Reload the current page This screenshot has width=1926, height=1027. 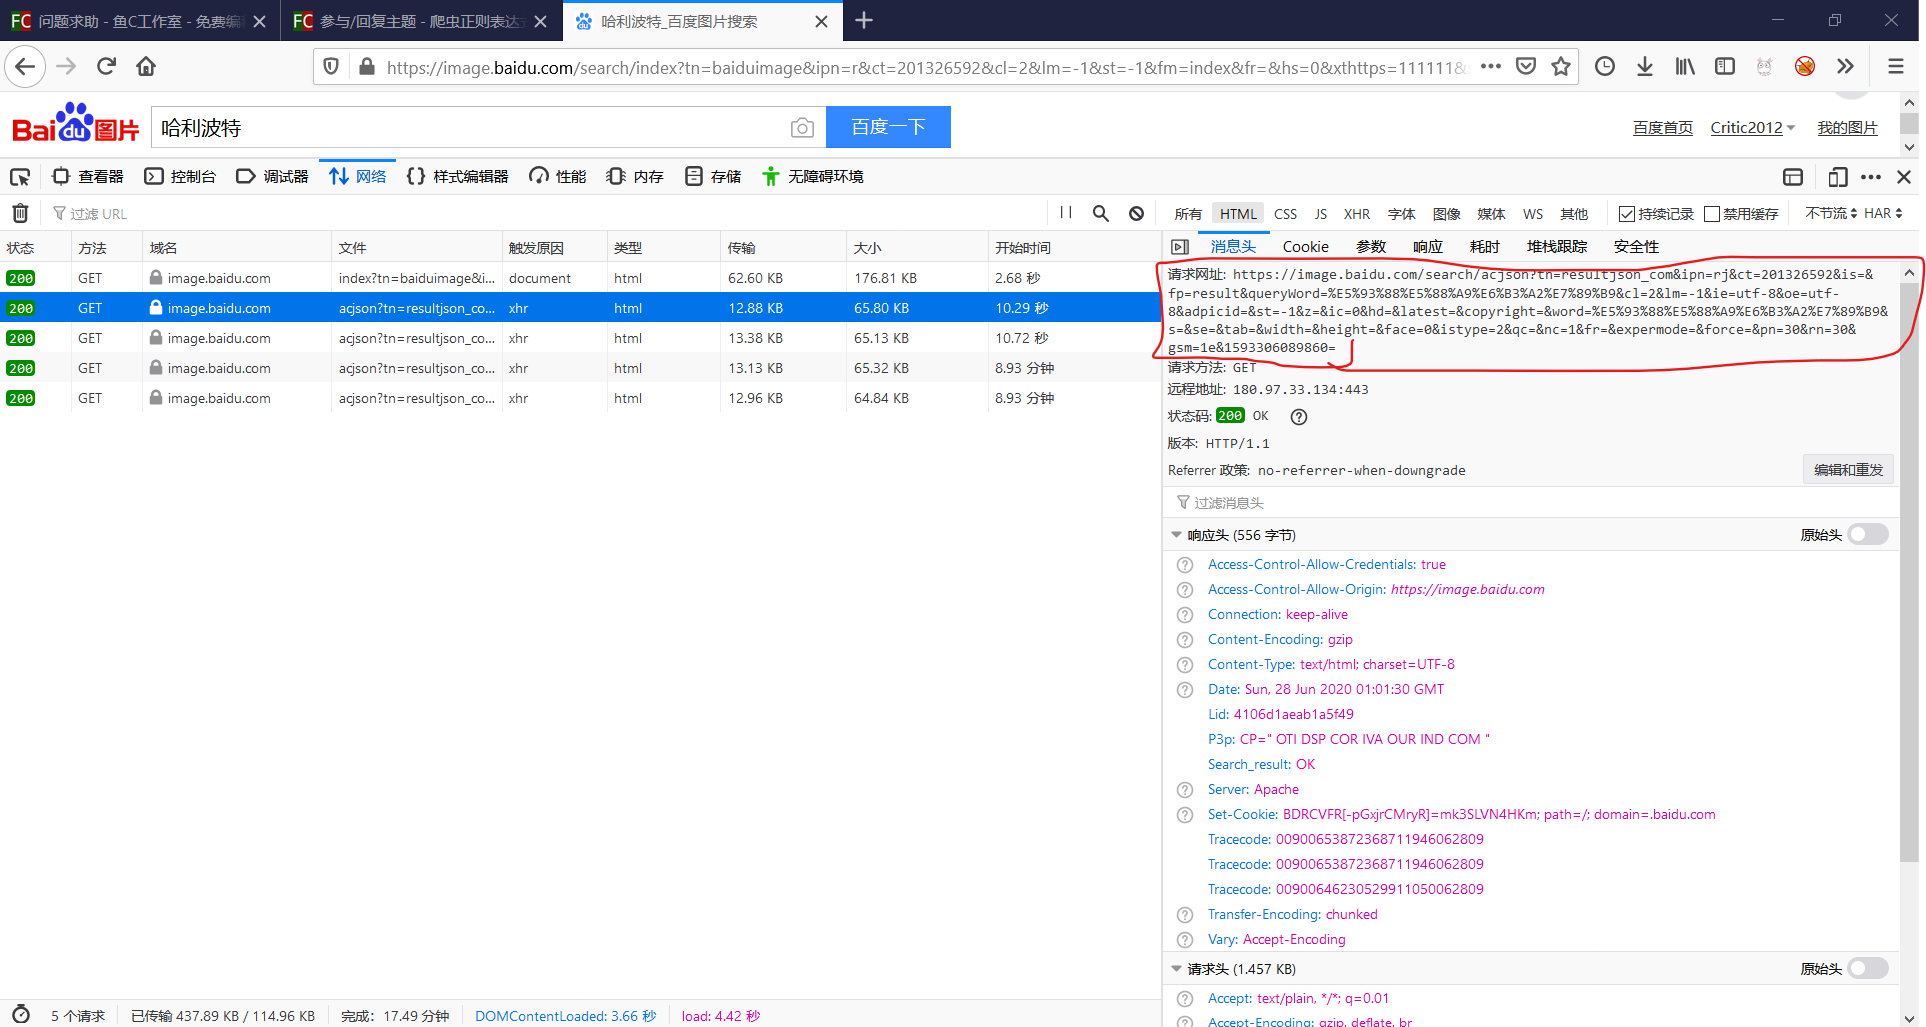[106, 67]
